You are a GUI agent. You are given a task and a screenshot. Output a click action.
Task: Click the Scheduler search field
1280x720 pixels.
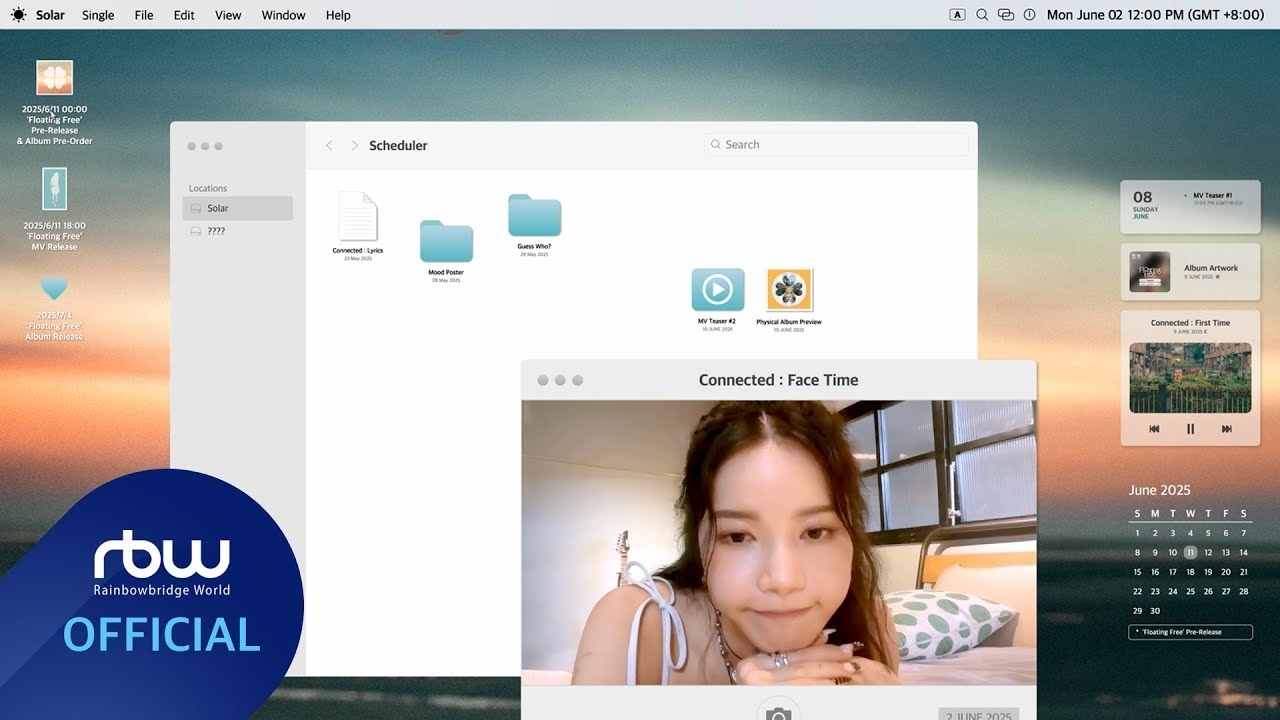click(x=836, y=144)
